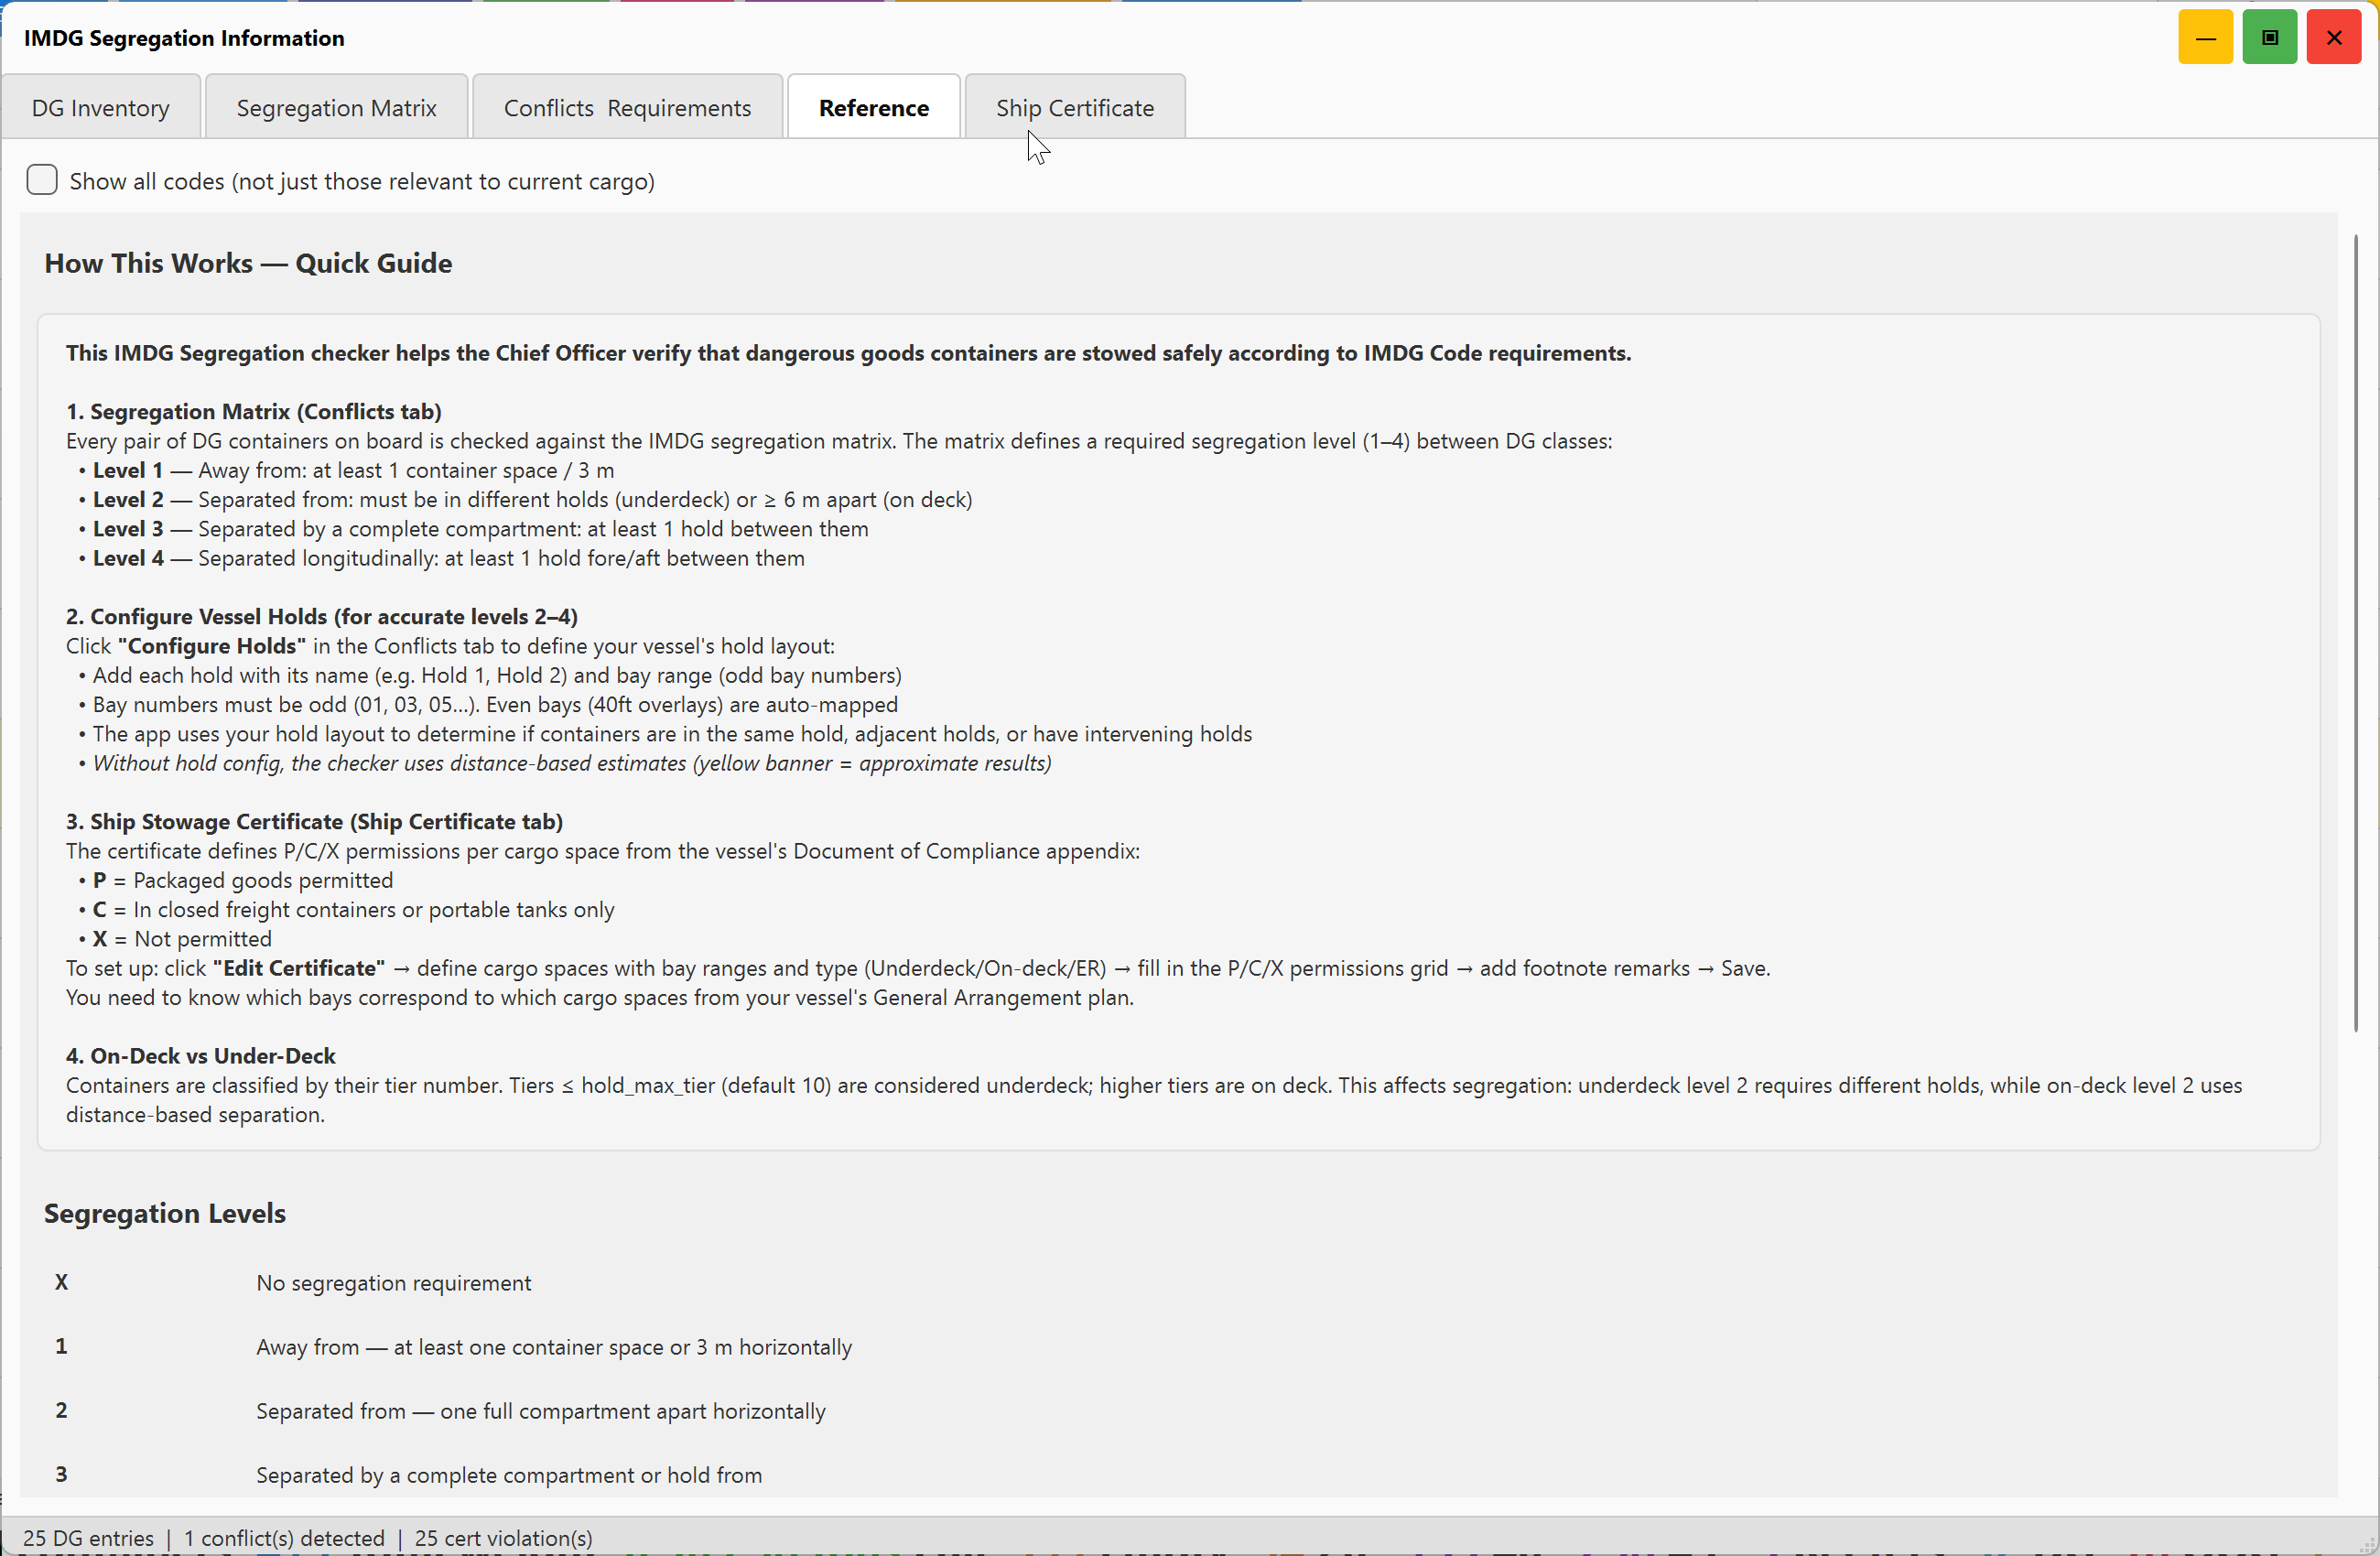Image resolution: width=2380 pixels, height=1556 pixels.
Task: Click 'Level 3 — Separated by a complete compartment' bullet
Action: pyautogui.click(x=473, y=528)
